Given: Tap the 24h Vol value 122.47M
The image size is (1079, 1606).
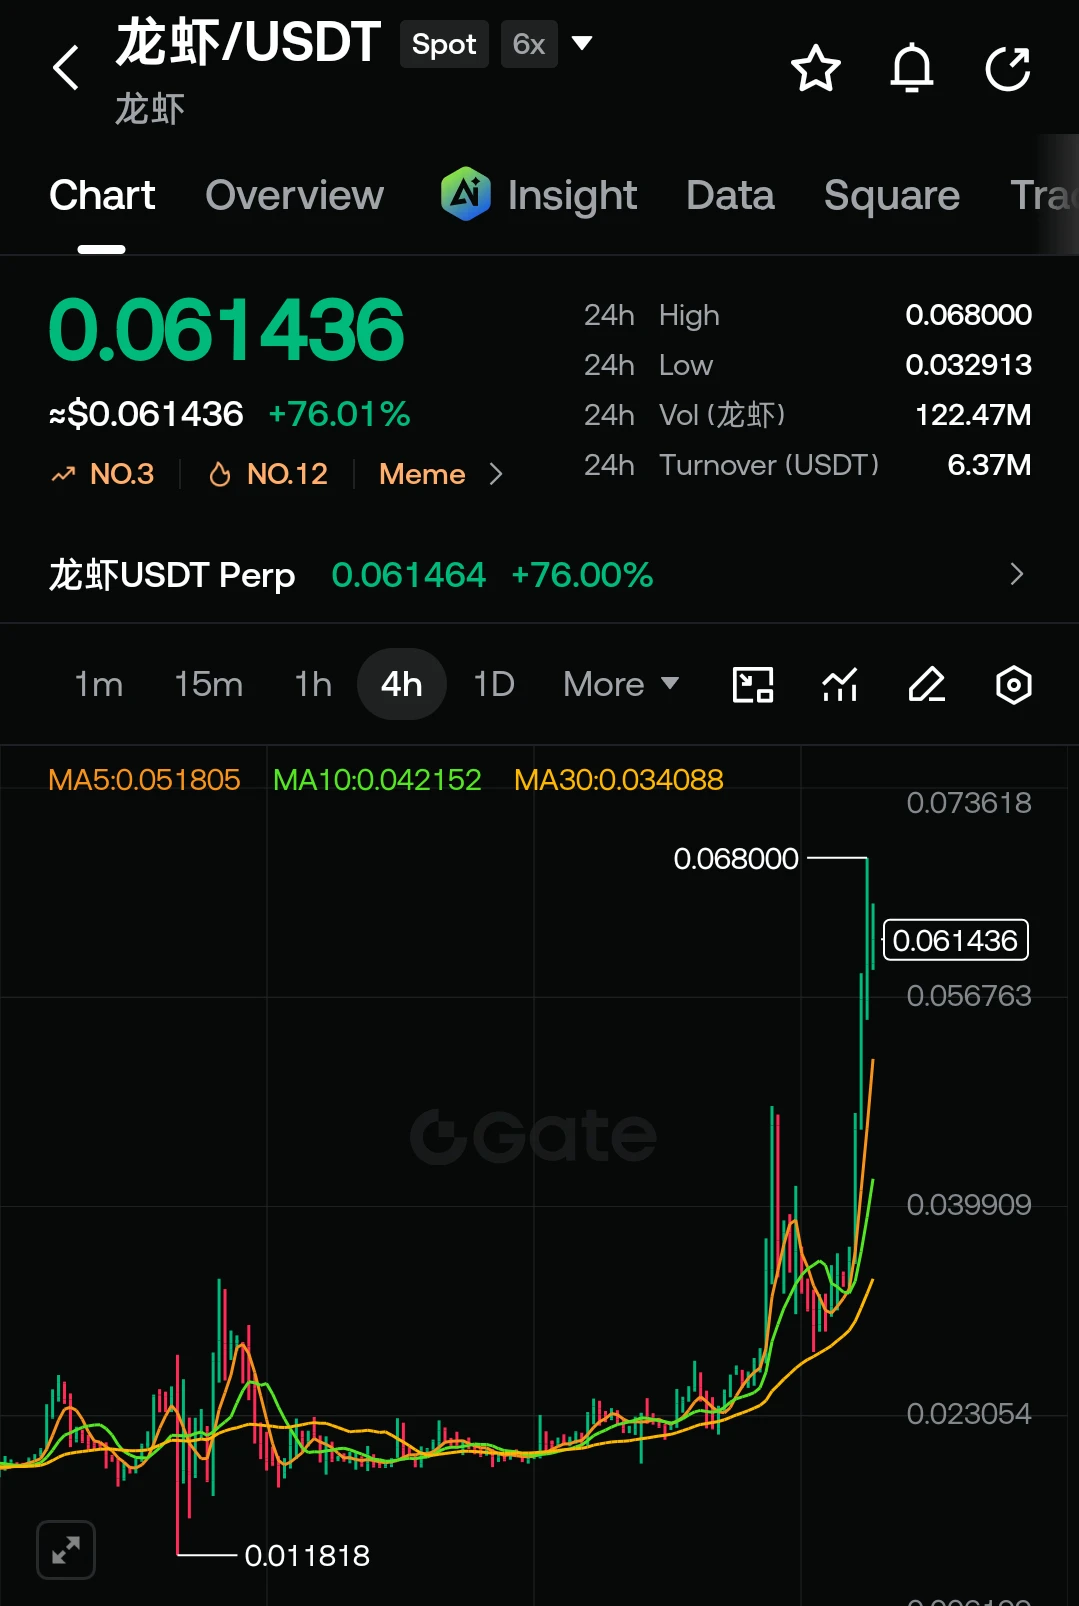Looking at the screenshot, I should pyautogui.click(x=973, y=415).
